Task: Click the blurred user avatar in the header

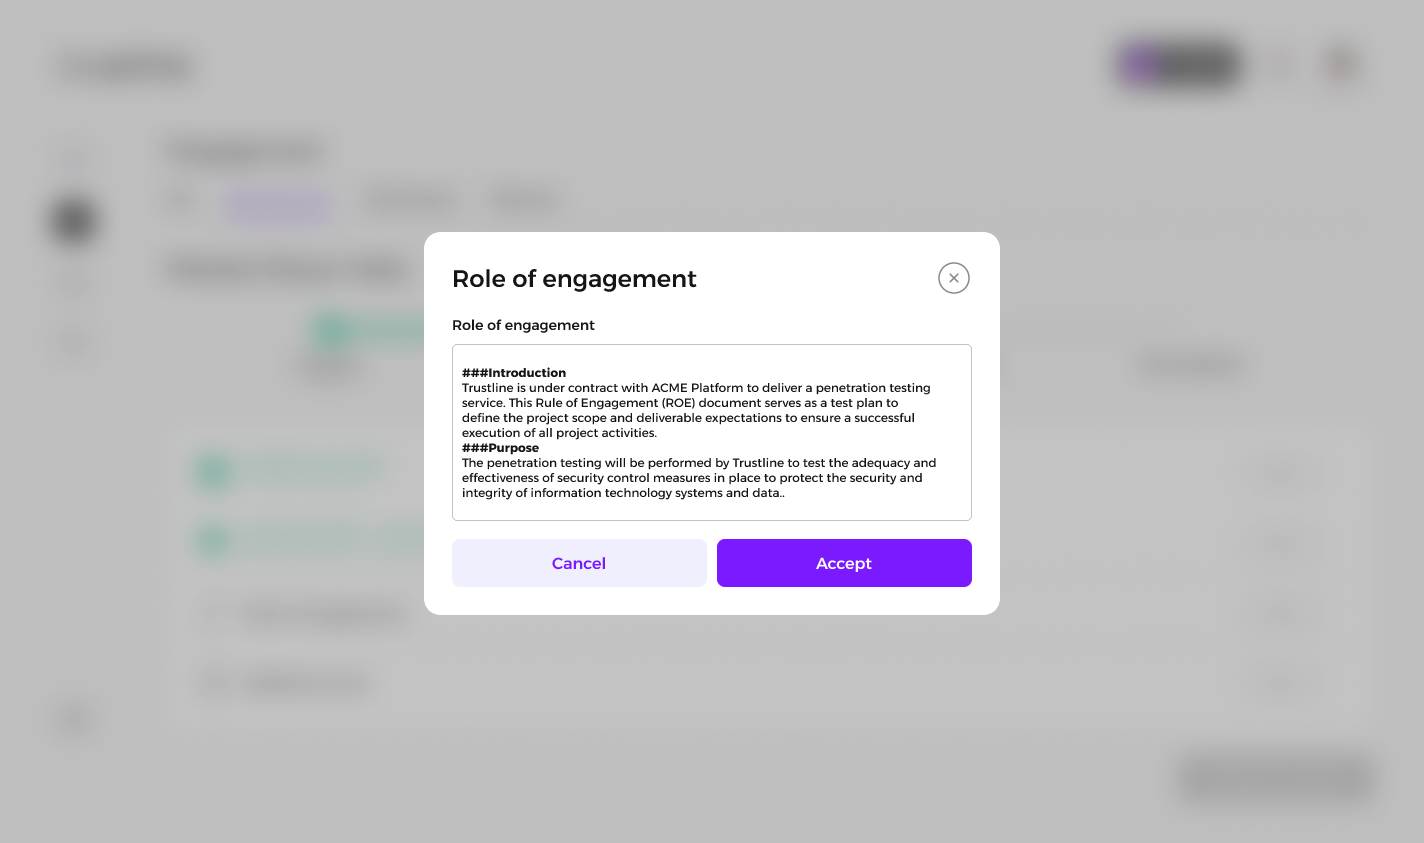Action: 1341,66
